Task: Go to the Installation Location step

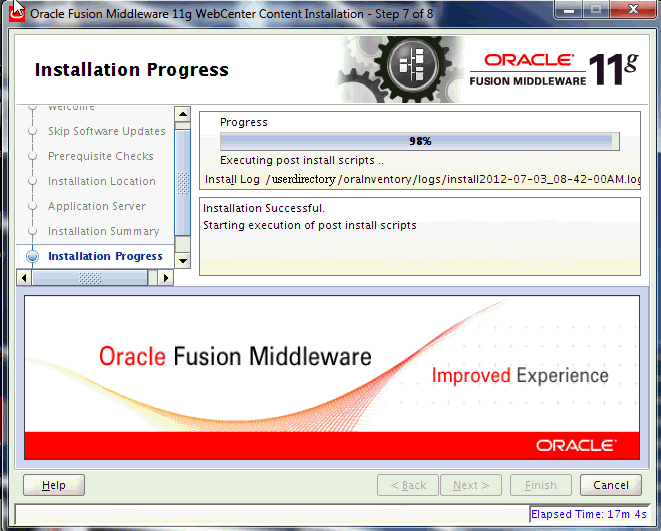Action: (x=101, y=181)
